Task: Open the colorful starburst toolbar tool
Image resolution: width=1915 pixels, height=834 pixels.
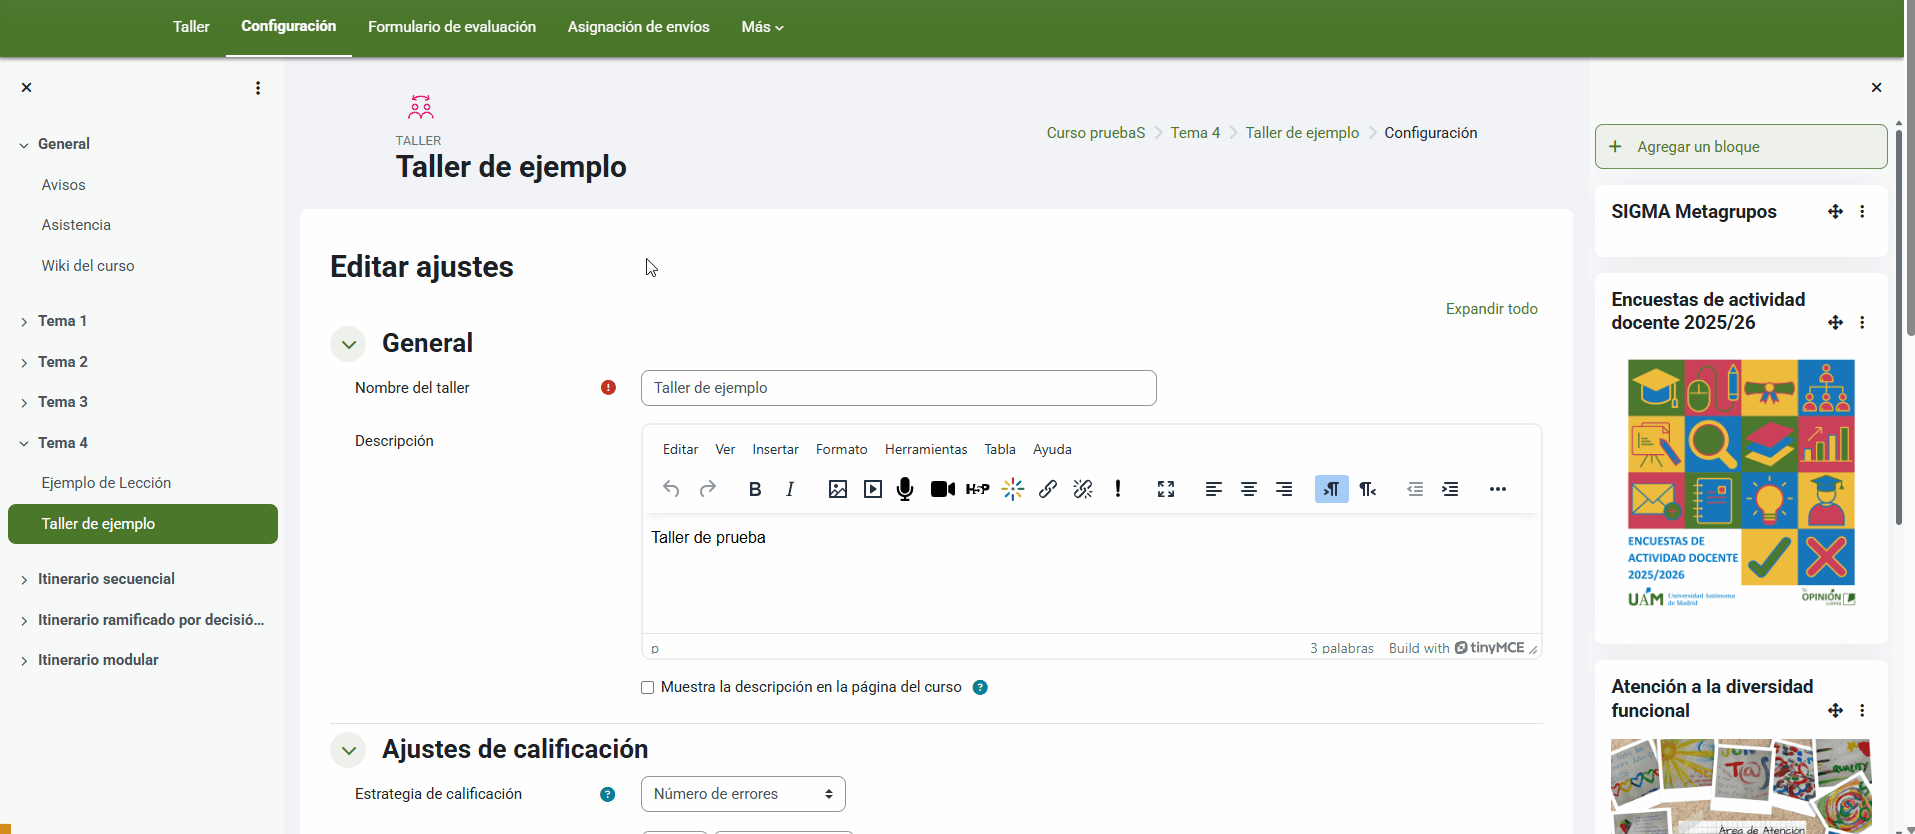Action: coord(1013,489)
